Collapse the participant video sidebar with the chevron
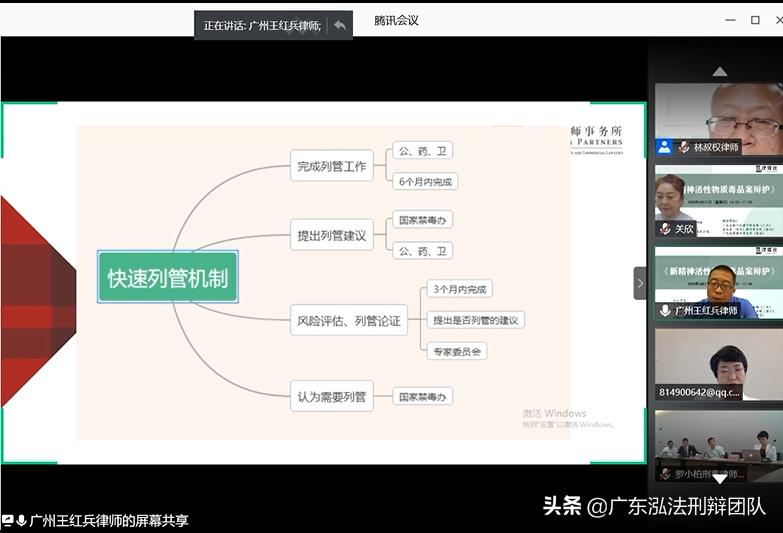This screenshot has width=783, height=533. click(x=640, y=283)
